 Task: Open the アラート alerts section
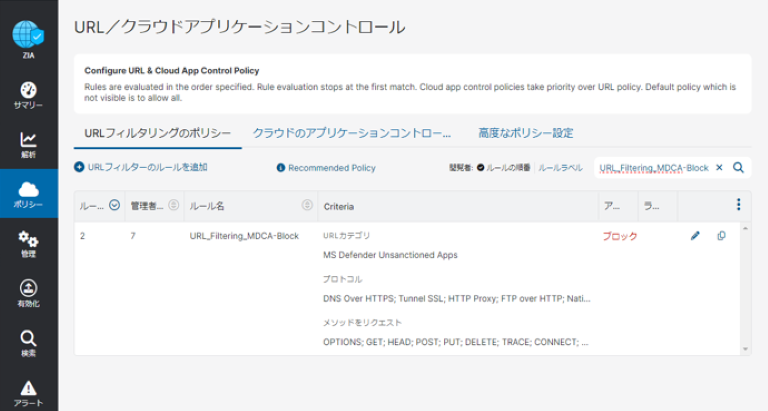(x=28, y=393)
